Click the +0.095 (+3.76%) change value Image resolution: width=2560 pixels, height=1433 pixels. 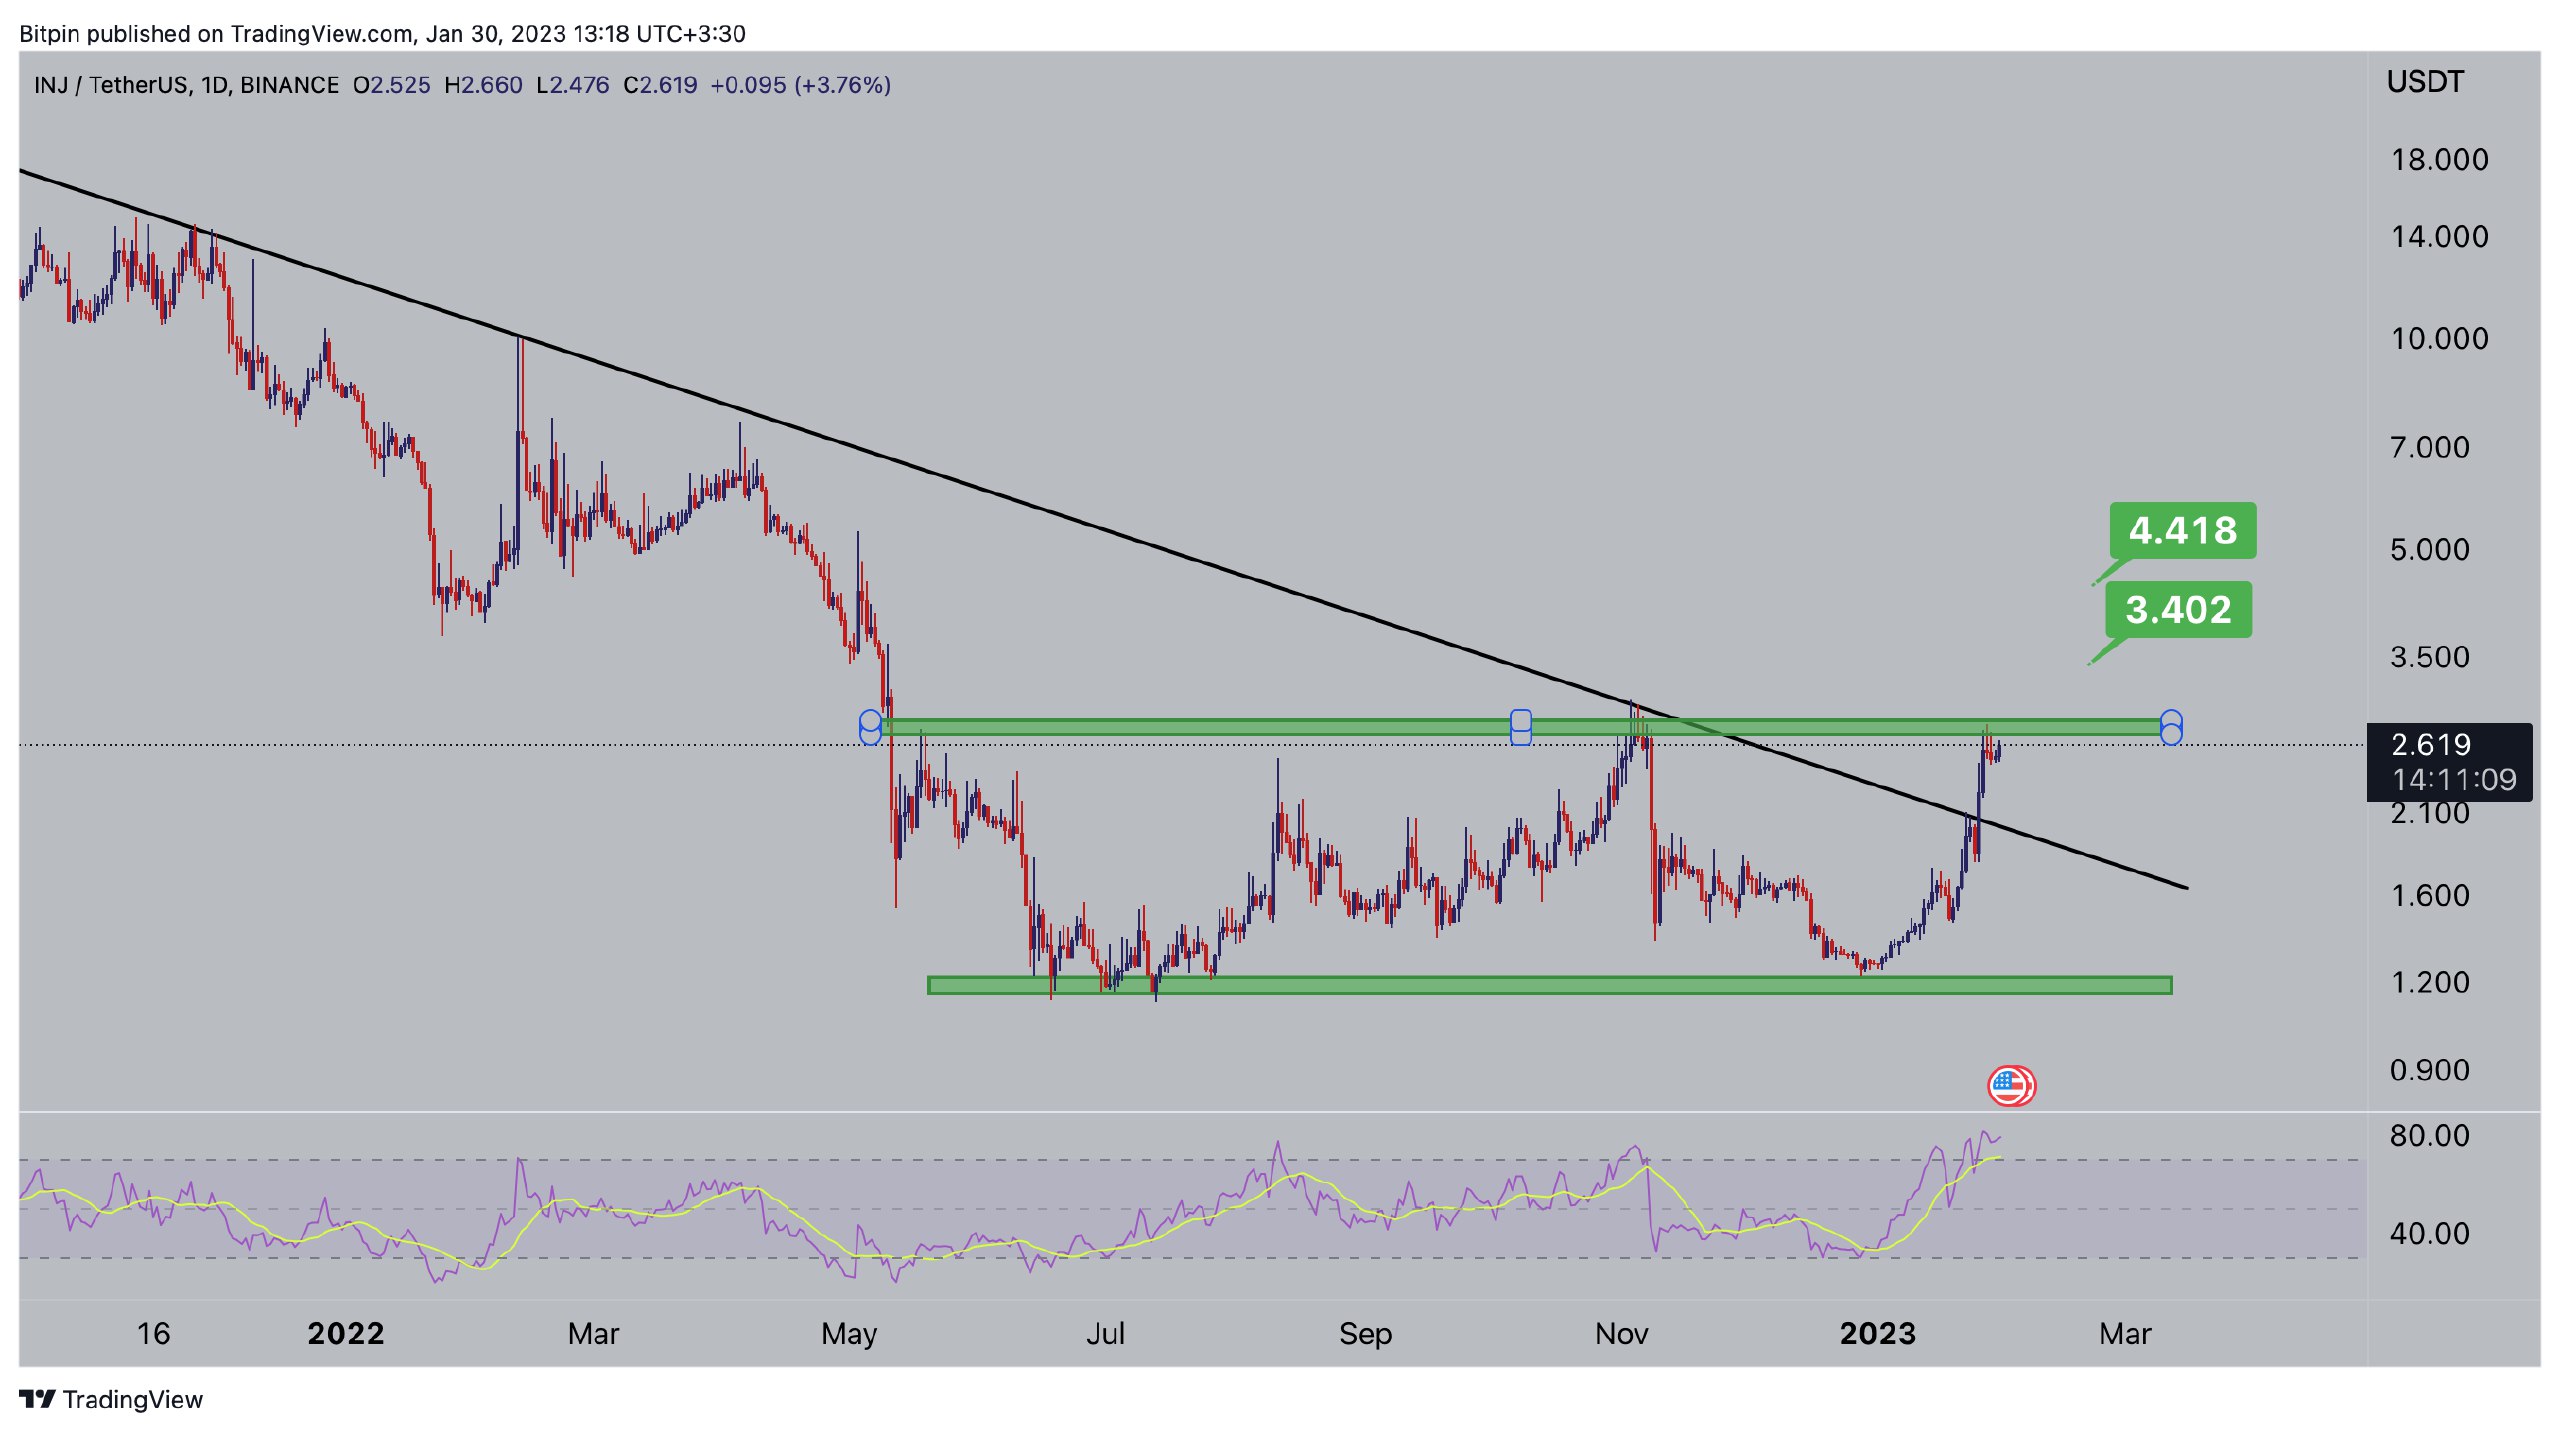point(800,85)
